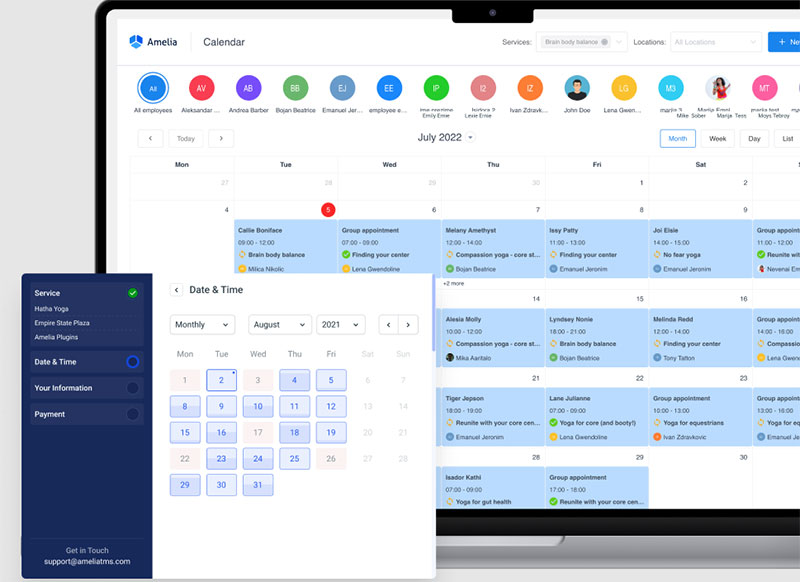The height and width of the screenshot is (582, 800).
Task: Open Lyndsey Nonie appointment card
Action: pos(597,338)
